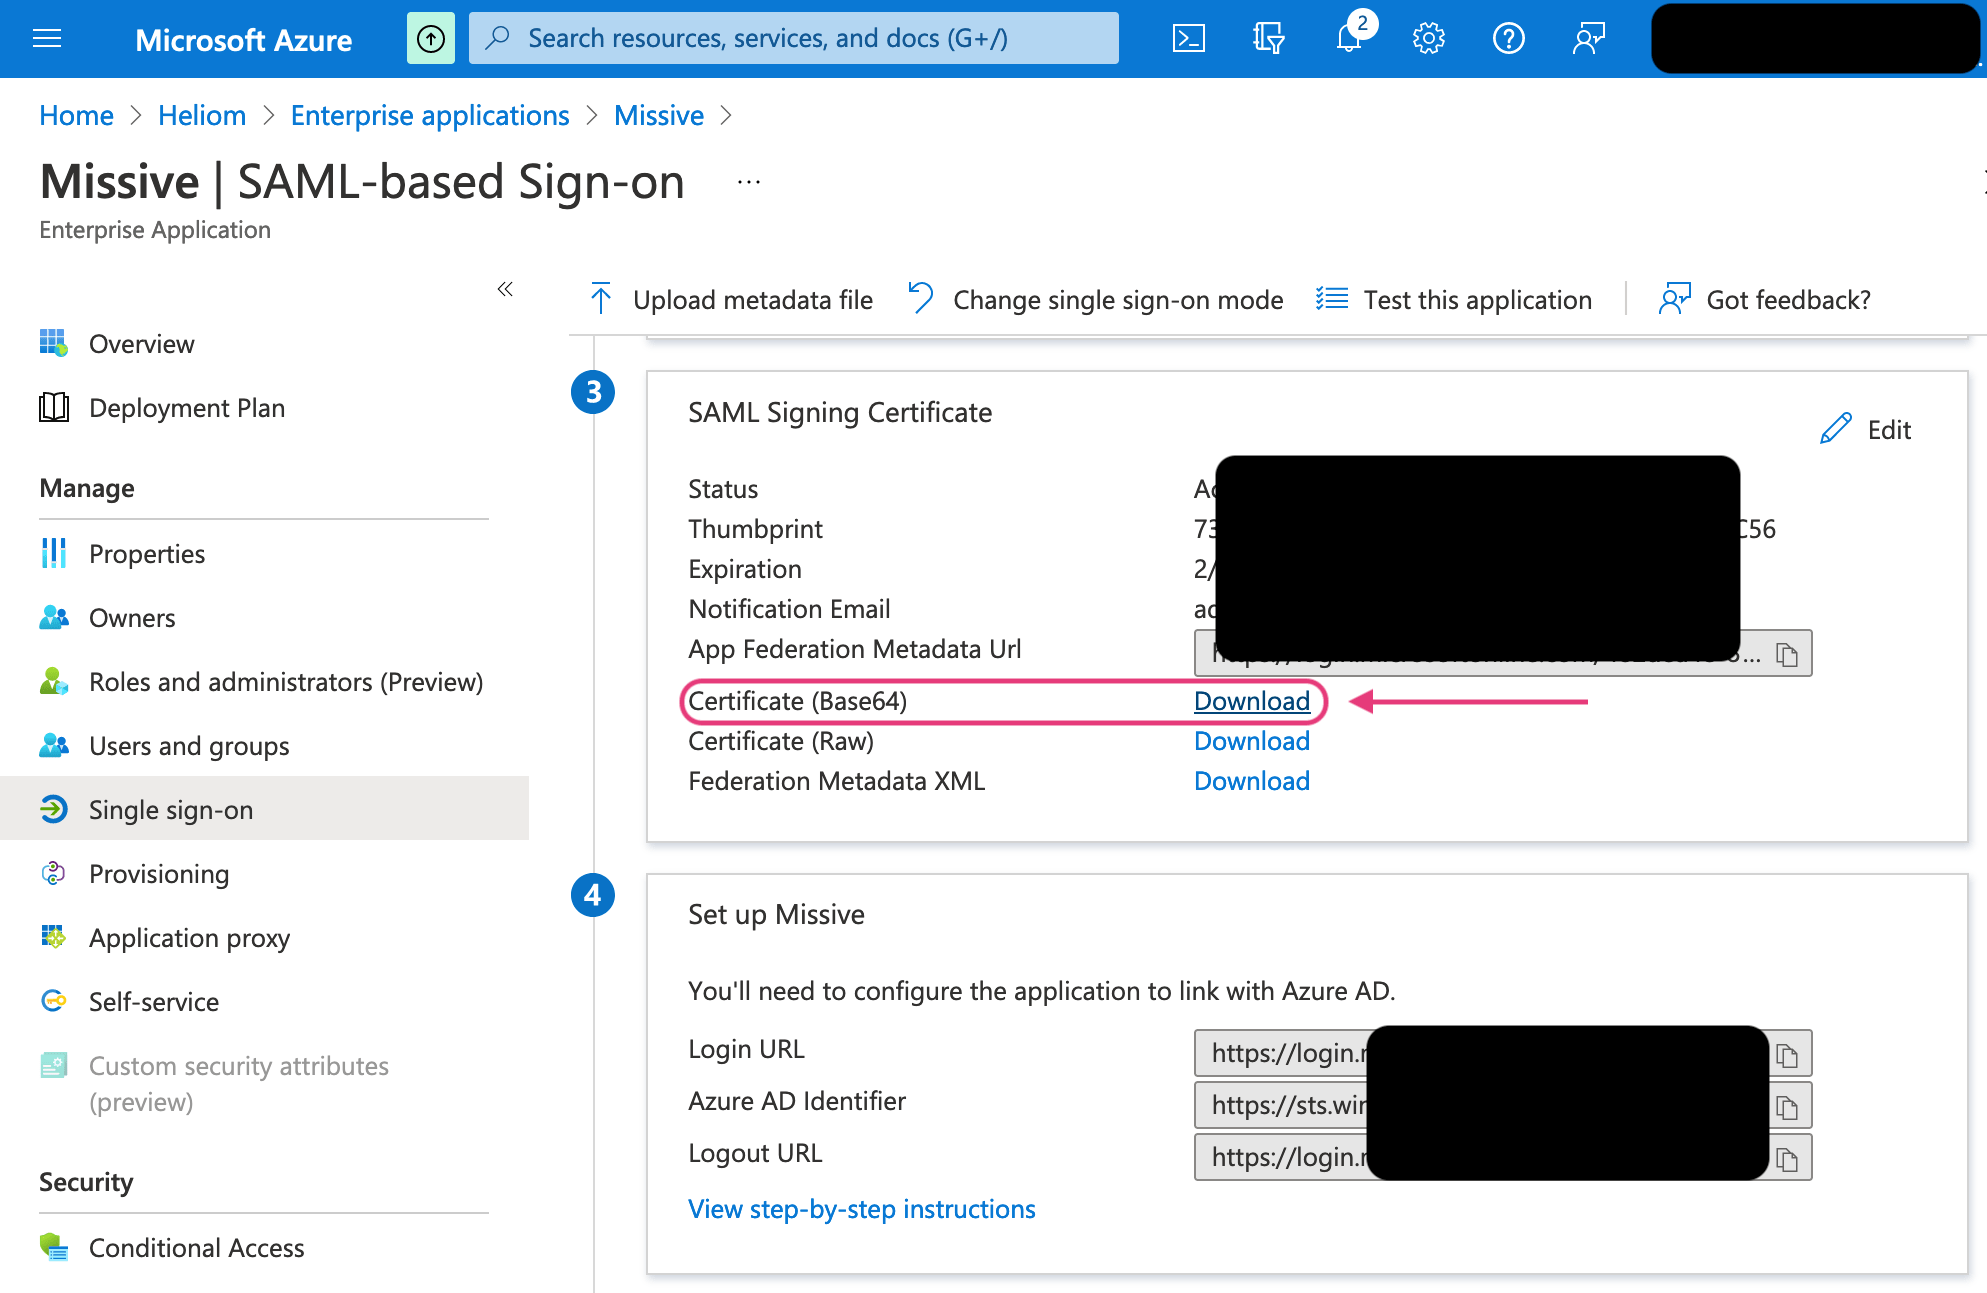Click the Feedback person icon in header
1987x1293 pixels.
[x=1588, y=38]
